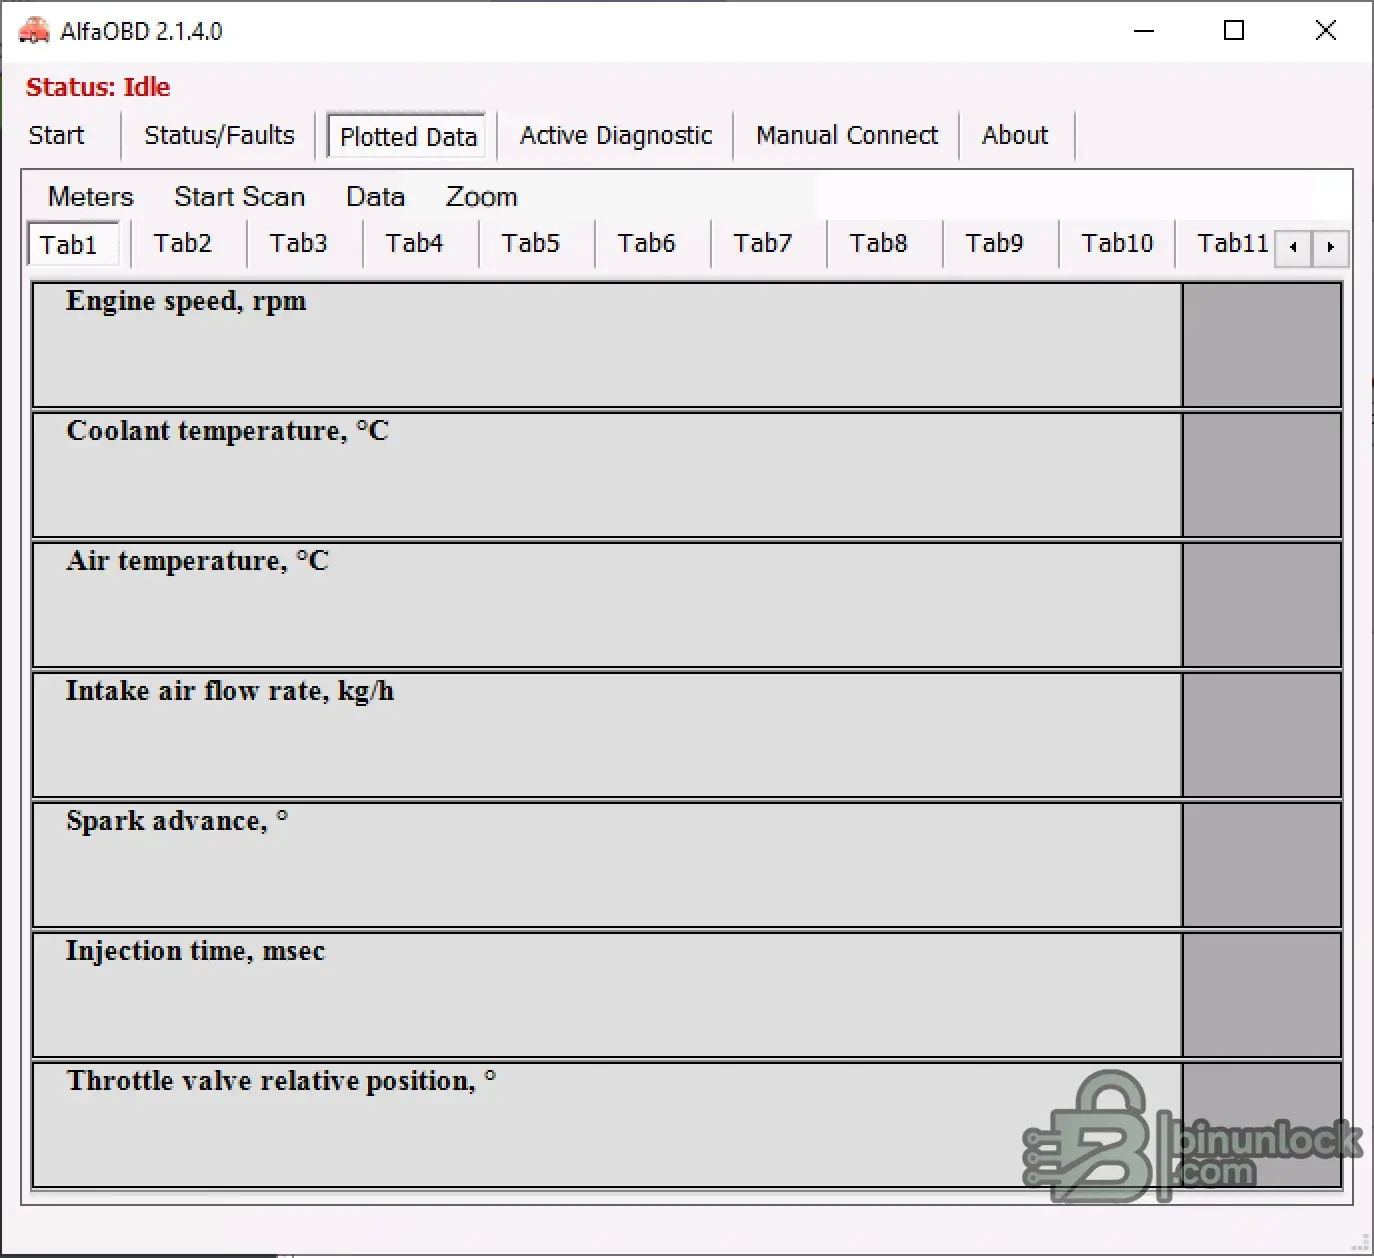Click the Engine speed, rpm plot label
Screen dimensions: 1374x1258
(x=186, y=302)
